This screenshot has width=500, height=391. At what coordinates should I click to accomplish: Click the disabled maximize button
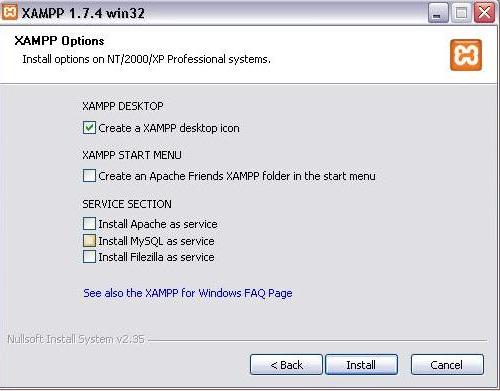[461, 13]
